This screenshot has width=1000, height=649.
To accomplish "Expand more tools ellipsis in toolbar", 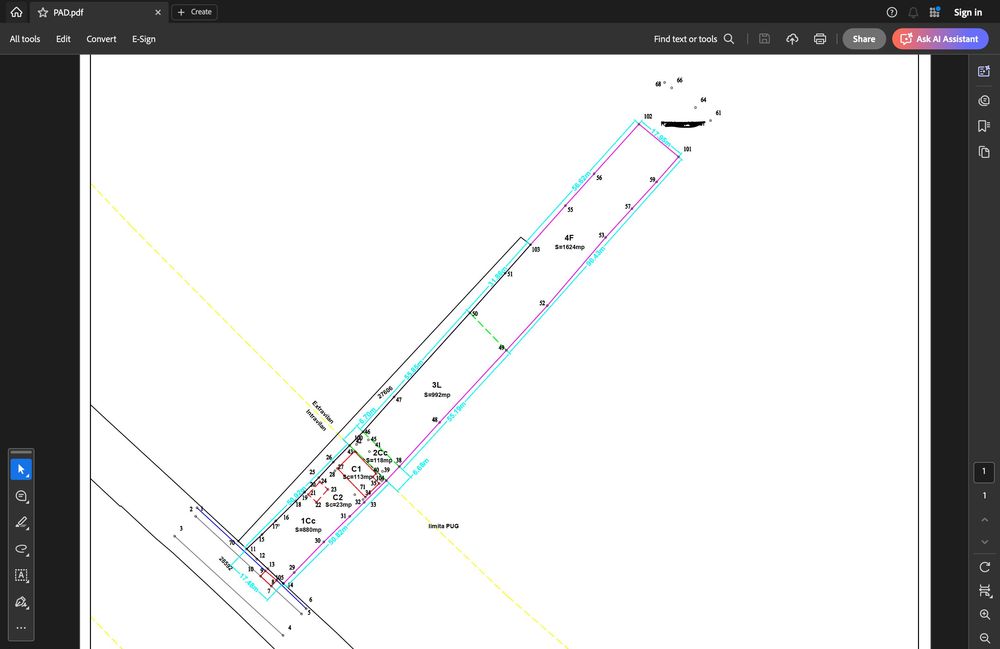I will 21,628.
